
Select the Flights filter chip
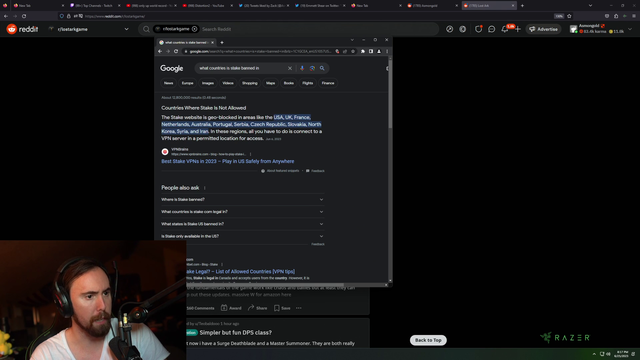tap(308, 83)
